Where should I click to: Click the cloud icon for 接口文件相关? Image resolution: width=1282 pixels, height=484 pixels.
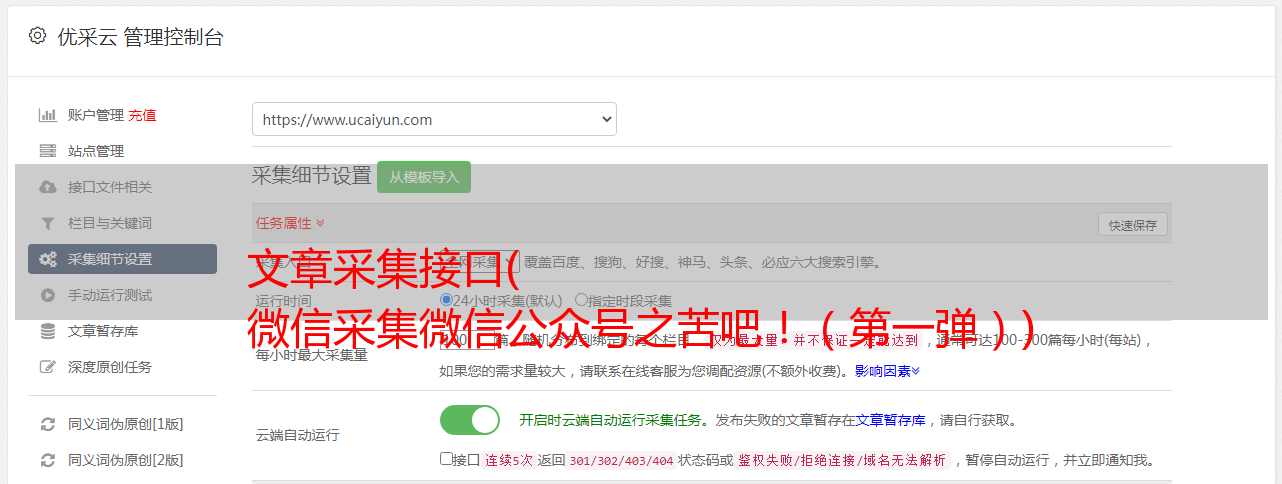point(47,187)
